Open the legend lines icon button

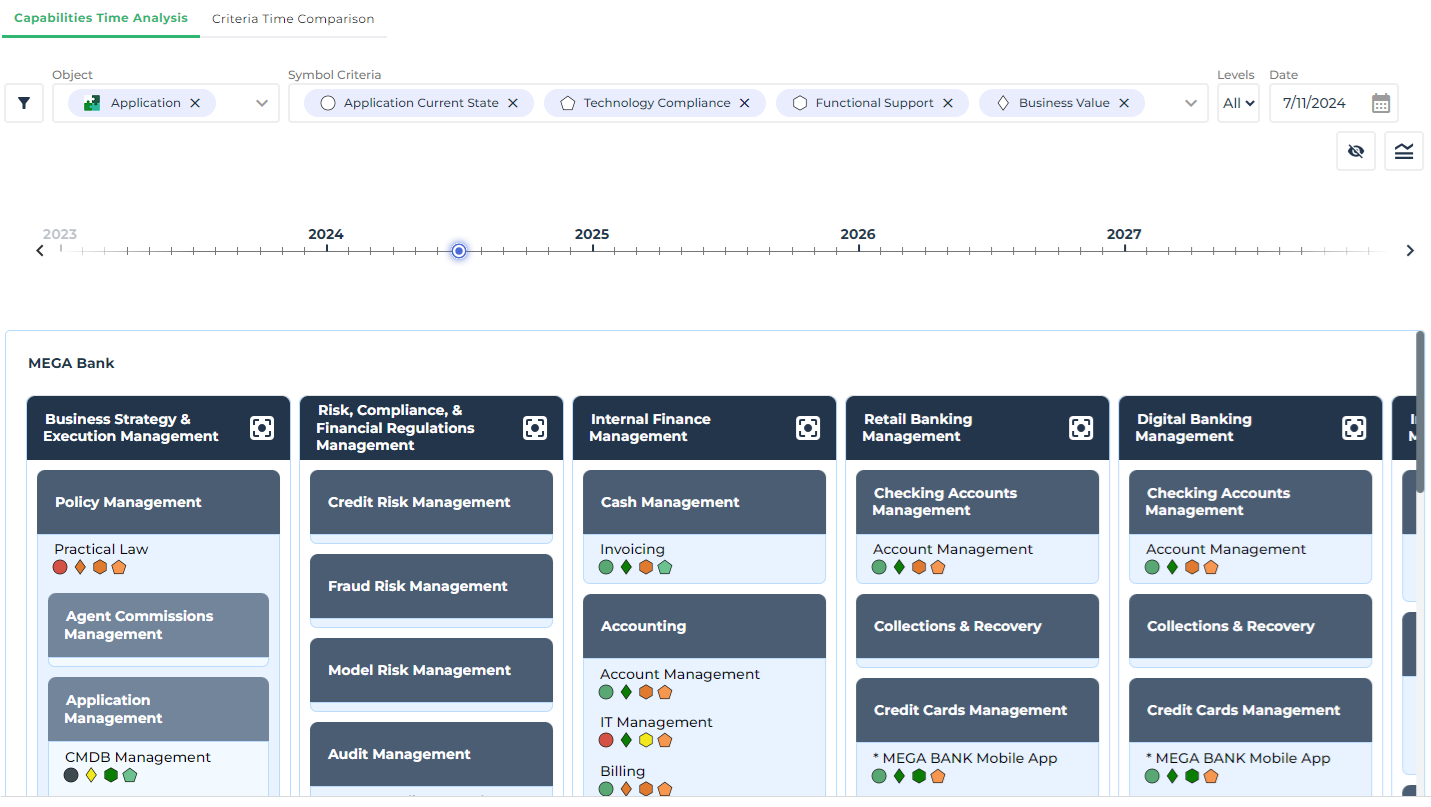point(1404,152)
